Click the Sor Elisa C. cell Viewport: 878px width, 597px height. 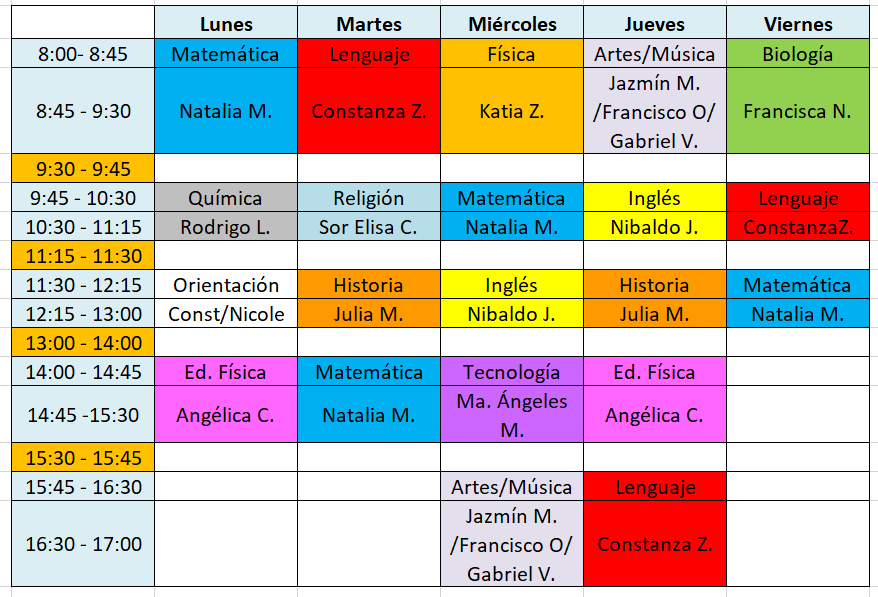click(369, 227)
